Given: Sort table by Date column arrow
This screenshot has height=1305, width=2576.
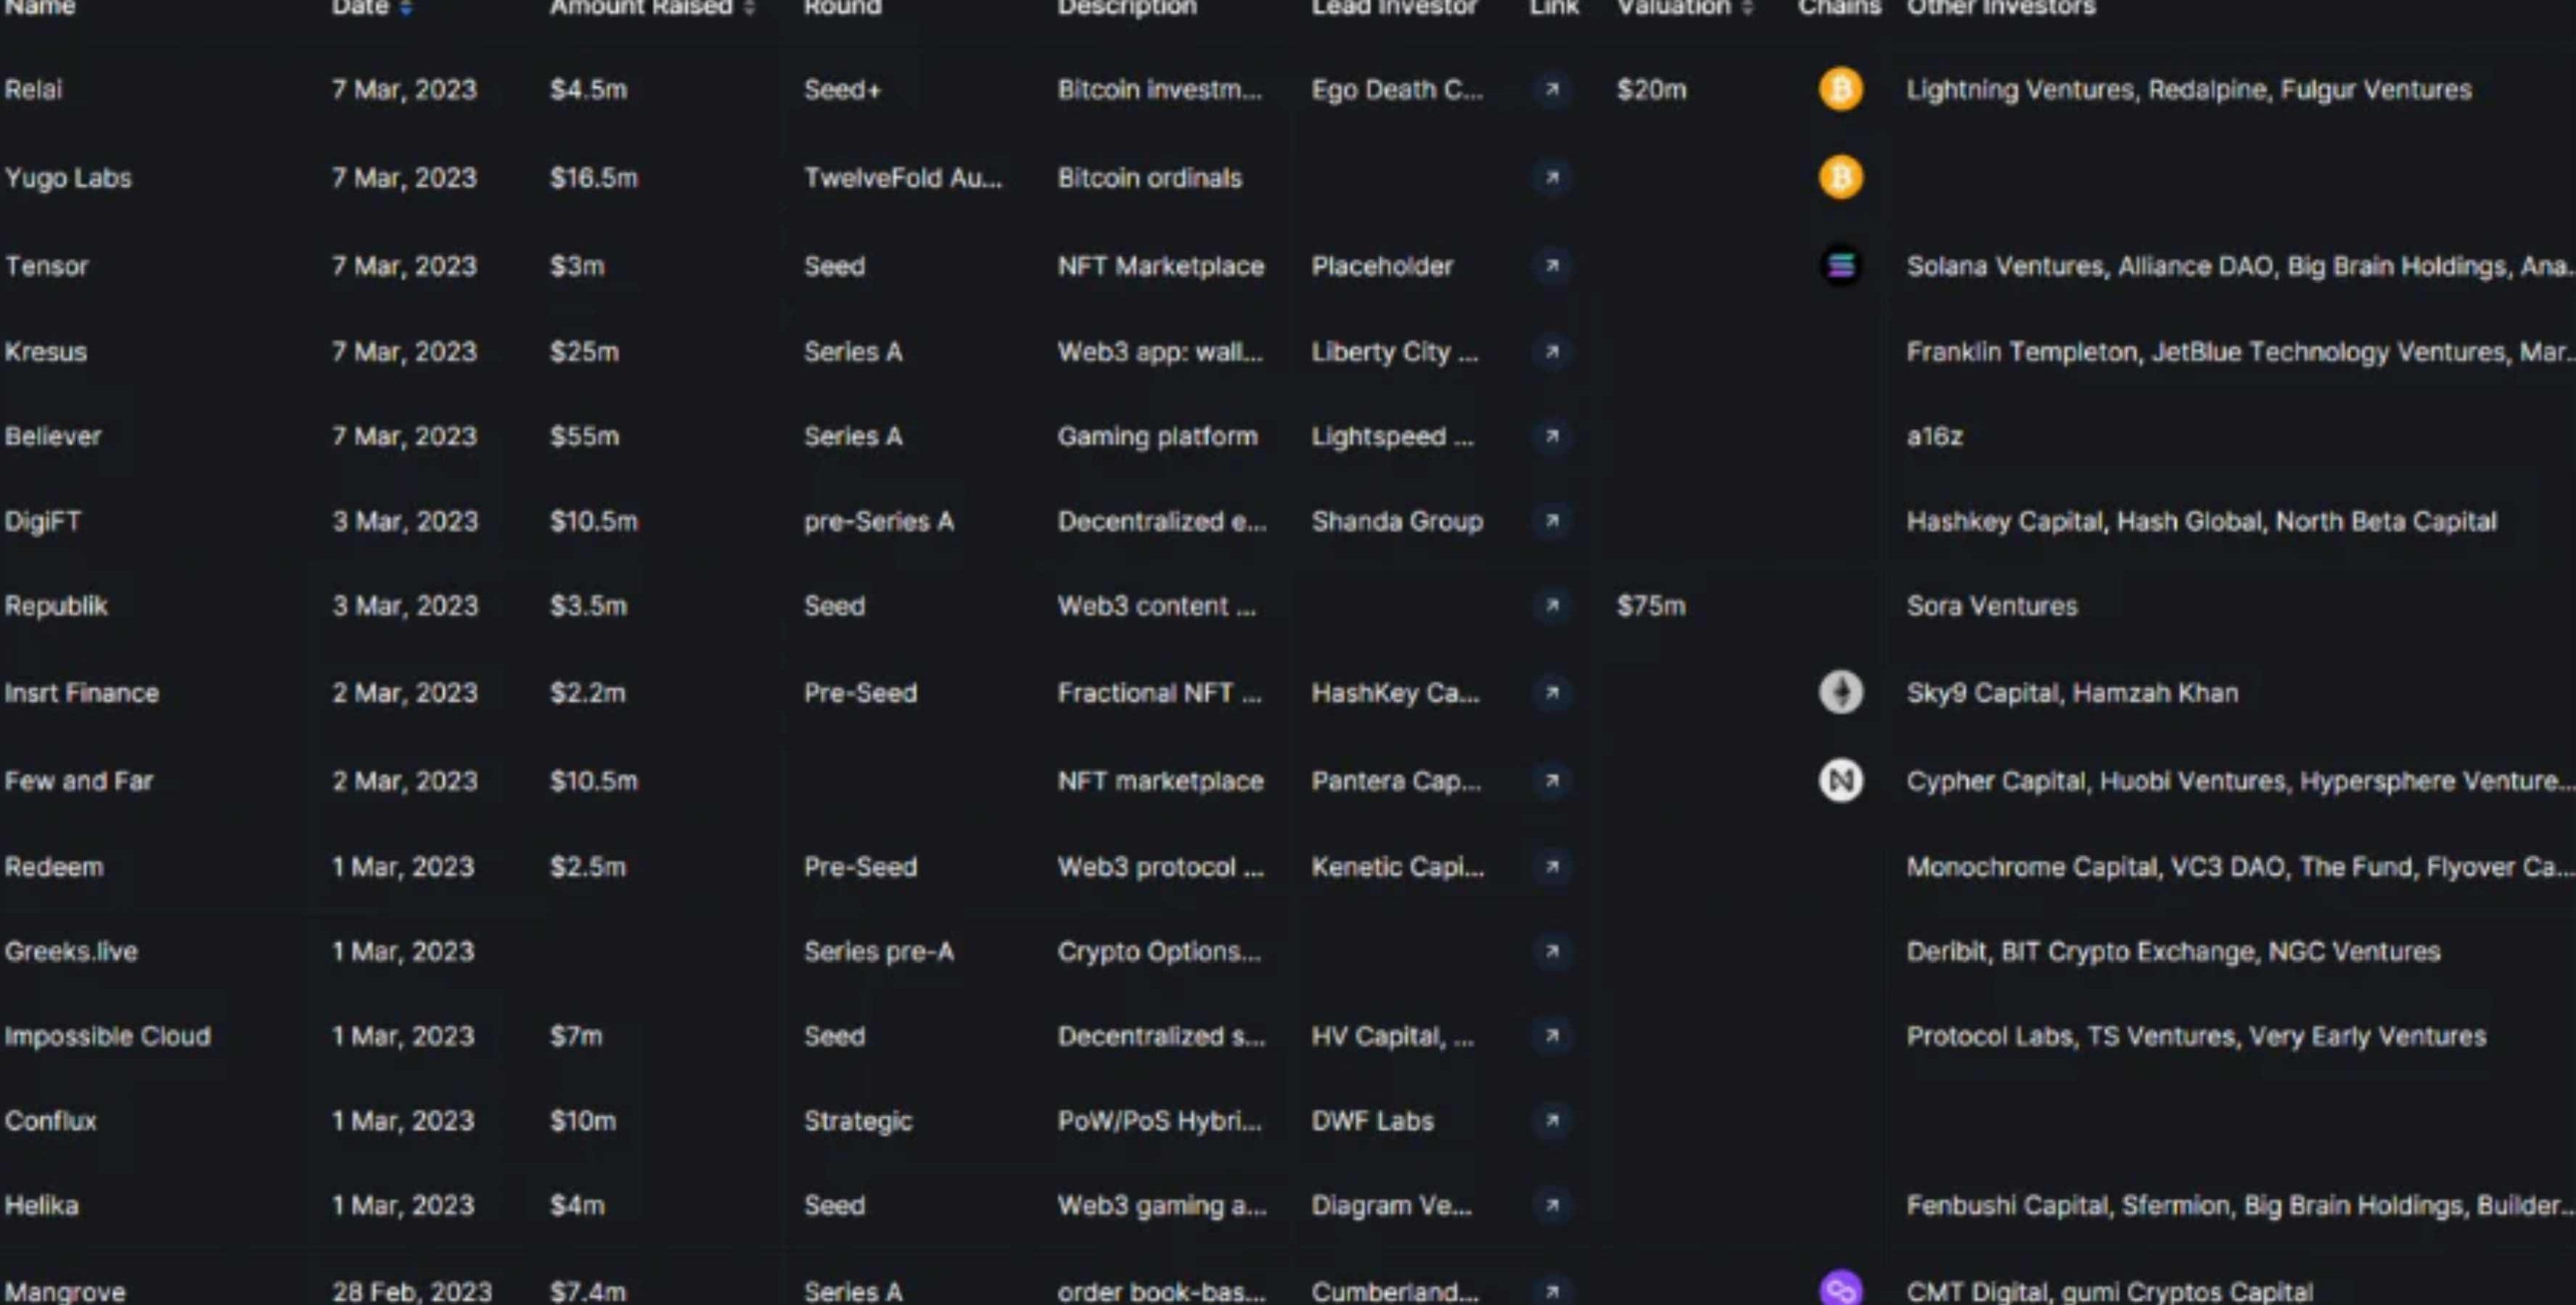Looking at the screenshot, I should coord(406,8).
